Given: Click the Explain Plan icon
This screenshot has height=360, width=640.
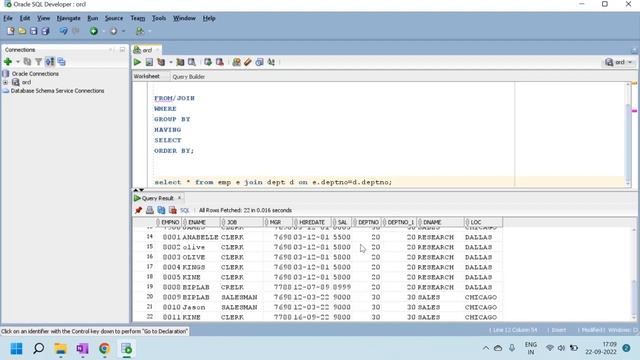Looking at the screenshot, I should (161, 62).
